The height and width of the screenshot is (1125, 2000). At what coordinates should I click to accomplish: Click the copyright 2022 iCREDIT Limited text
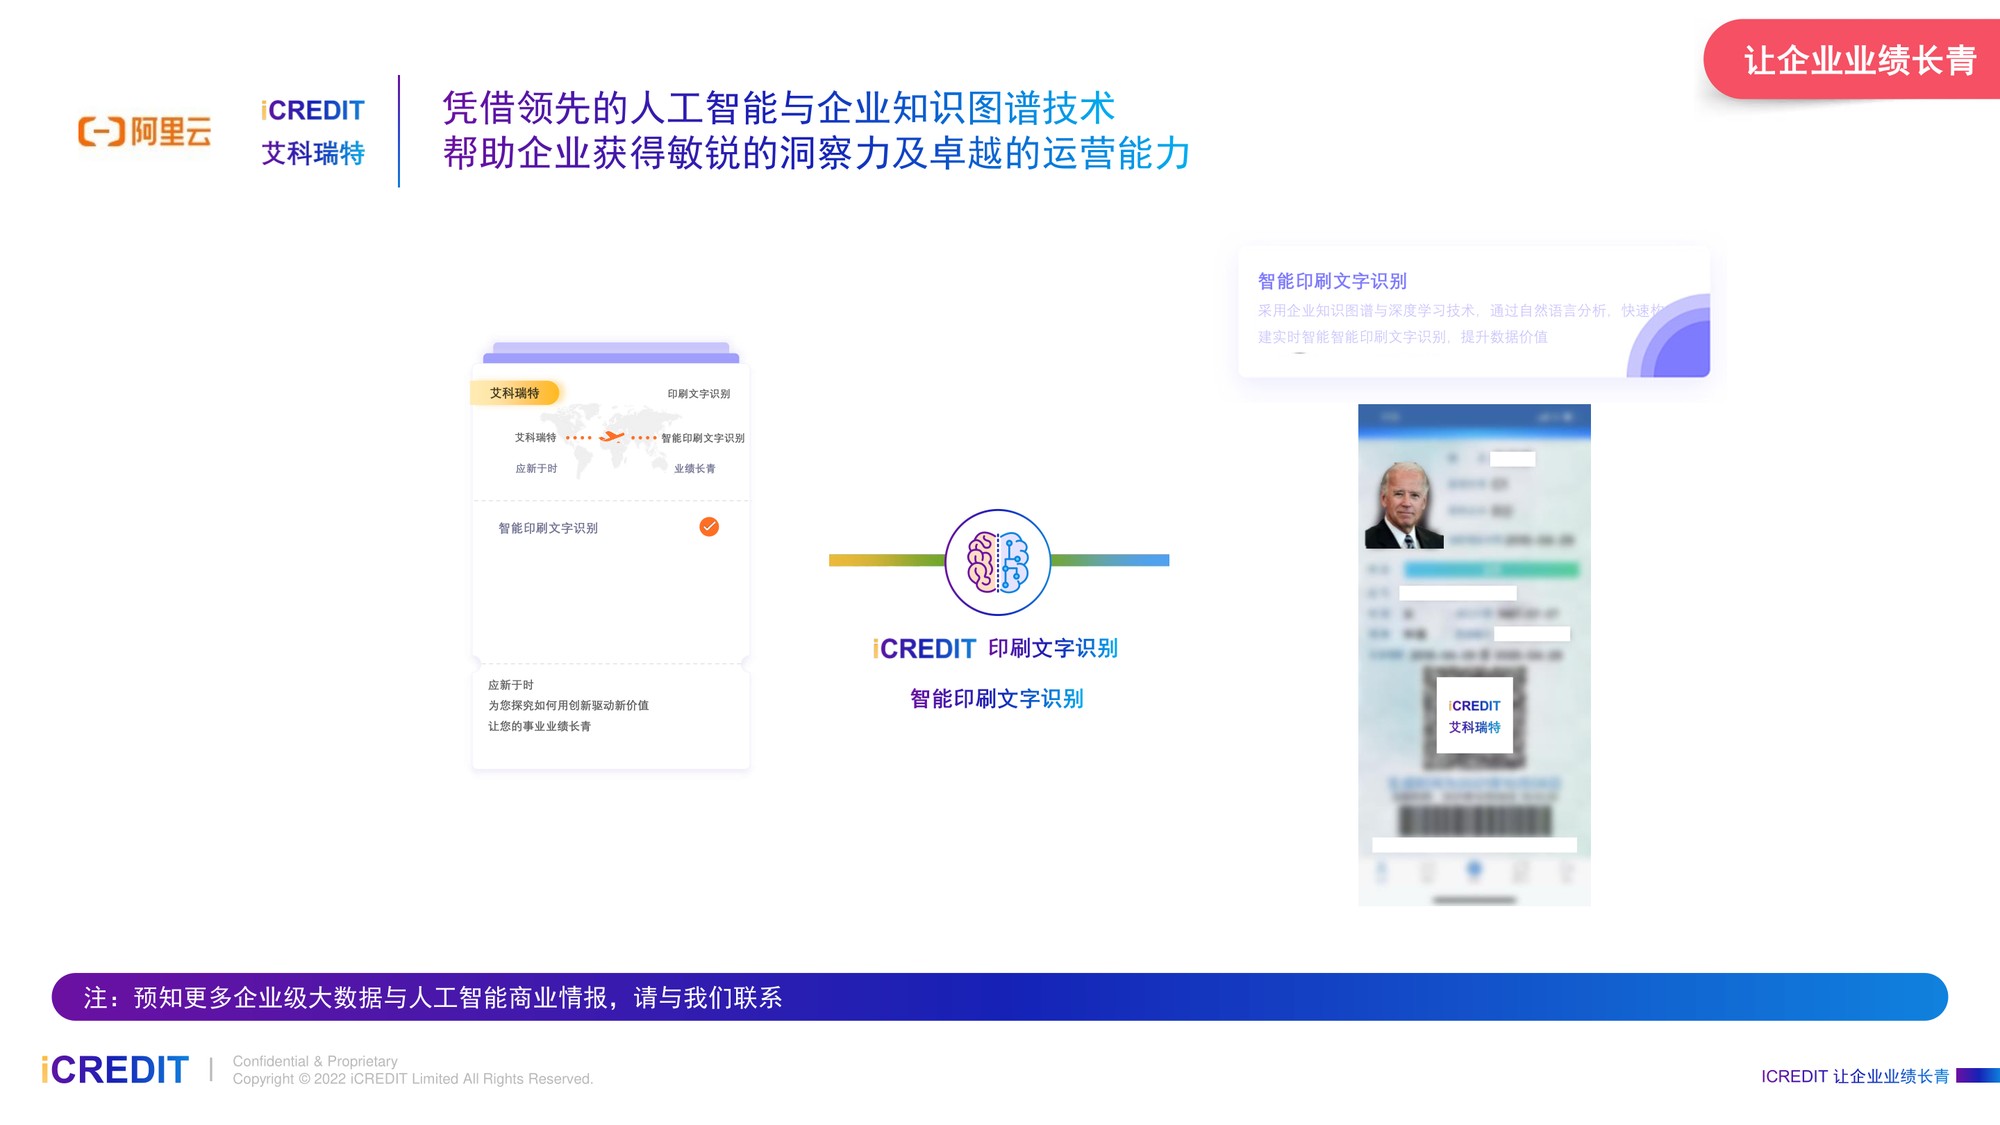click(x=413, y=1079)
